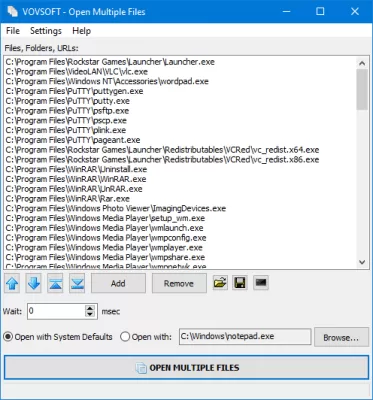Select the vc_redist.x64.exe entry
Image resolution: width=373 pixels, height=400 pixels.
162,150
